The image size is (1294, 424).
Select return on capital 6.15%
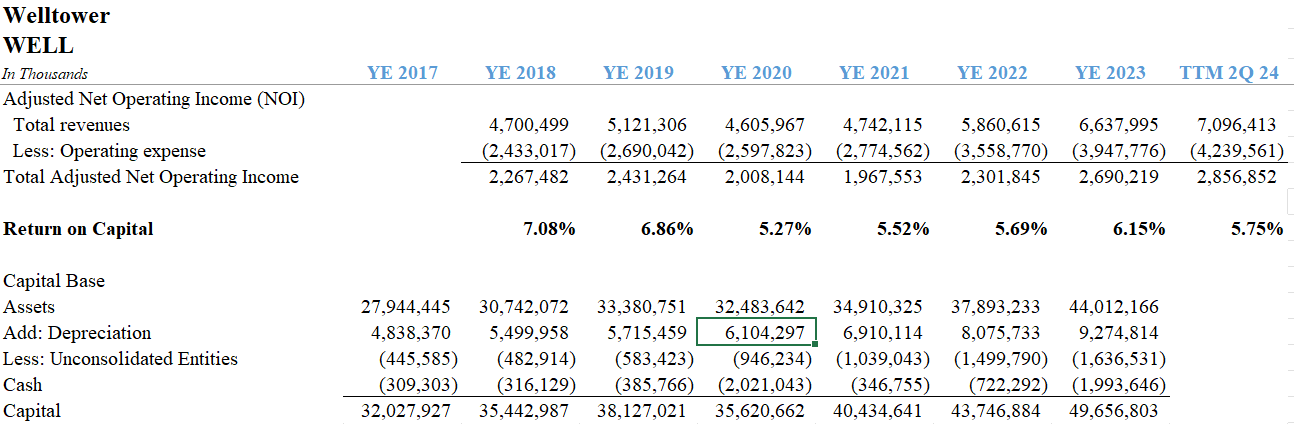[1139, 229]
